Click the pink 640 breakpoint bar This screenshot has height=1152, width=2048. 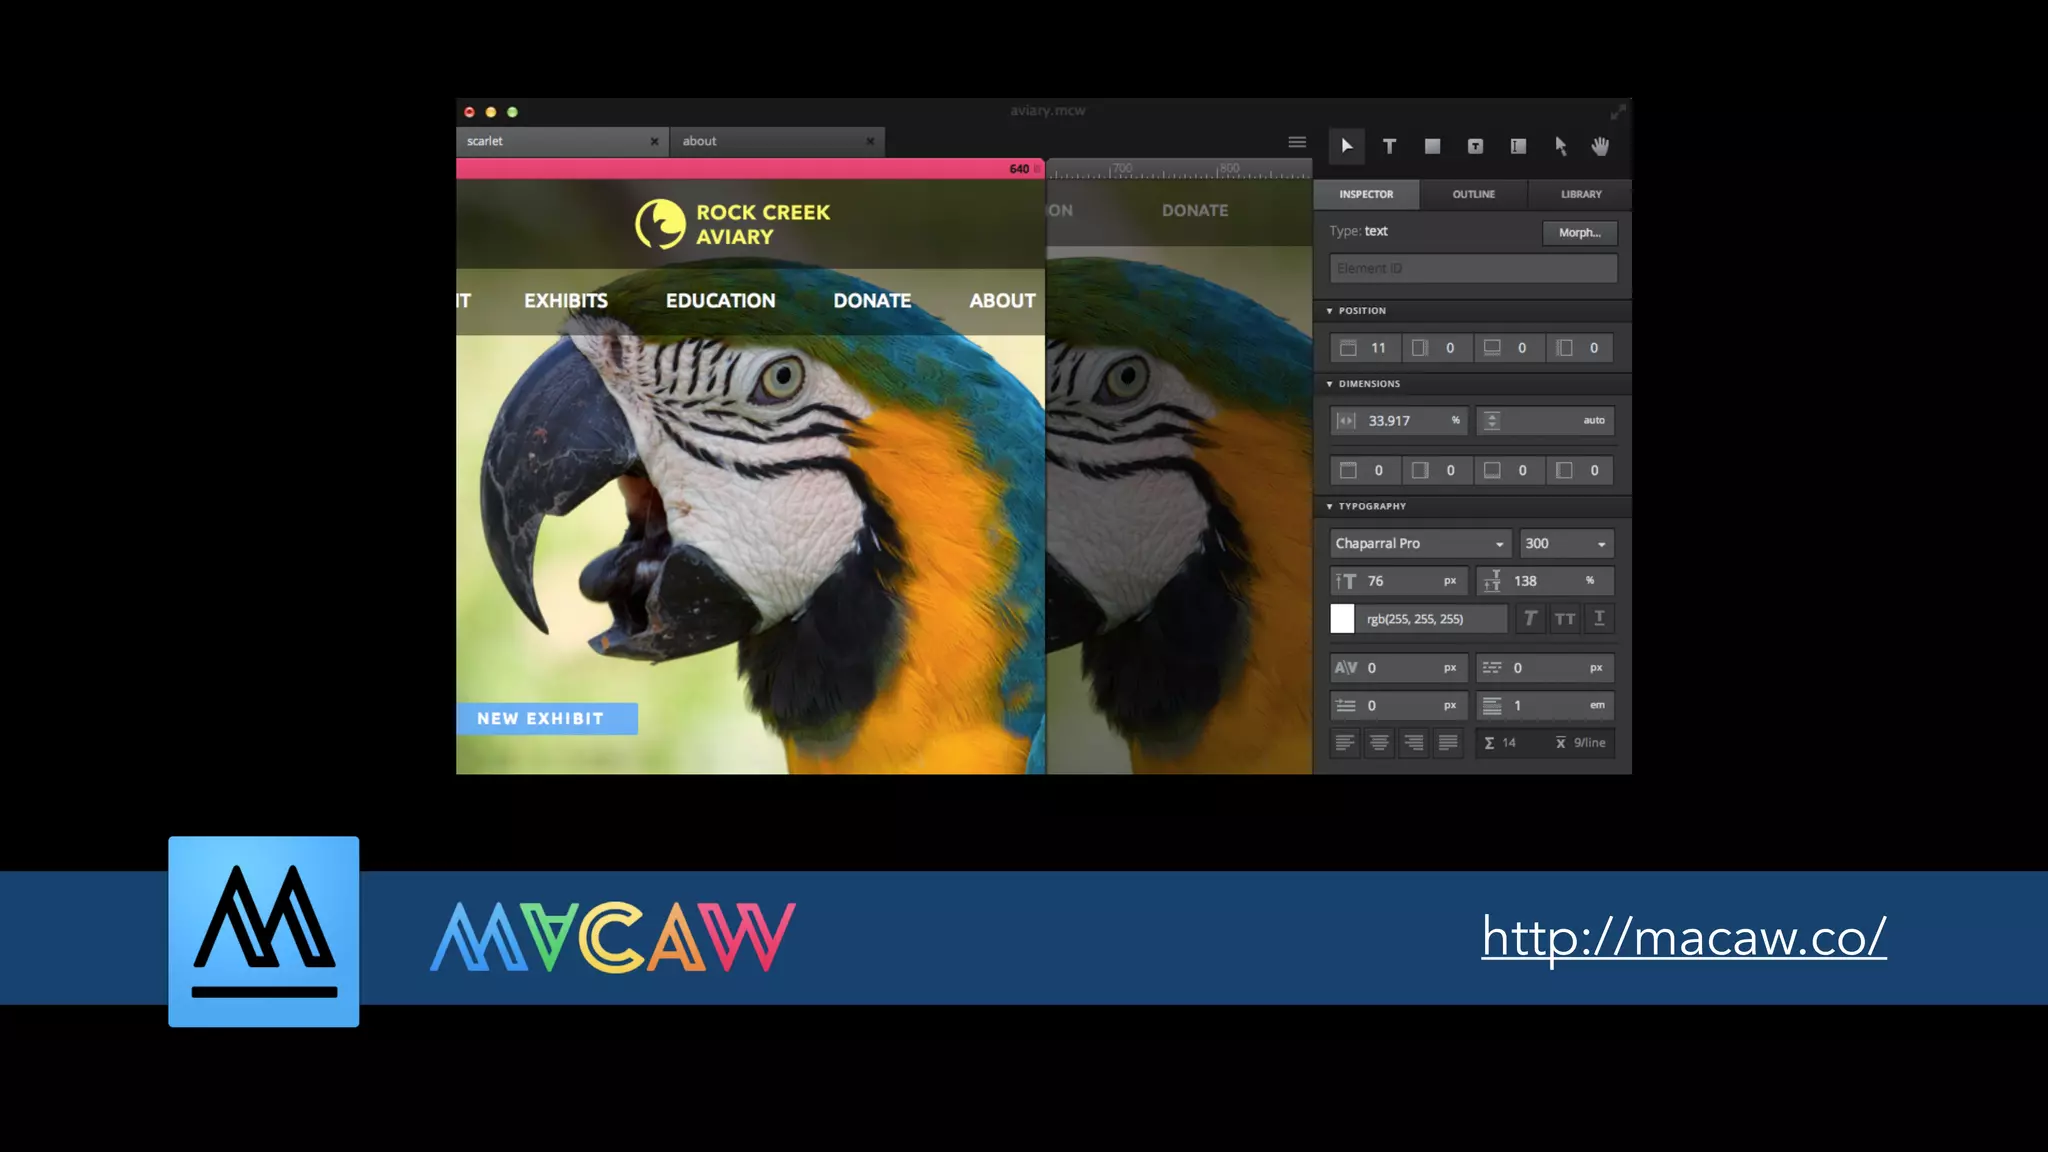750,169
